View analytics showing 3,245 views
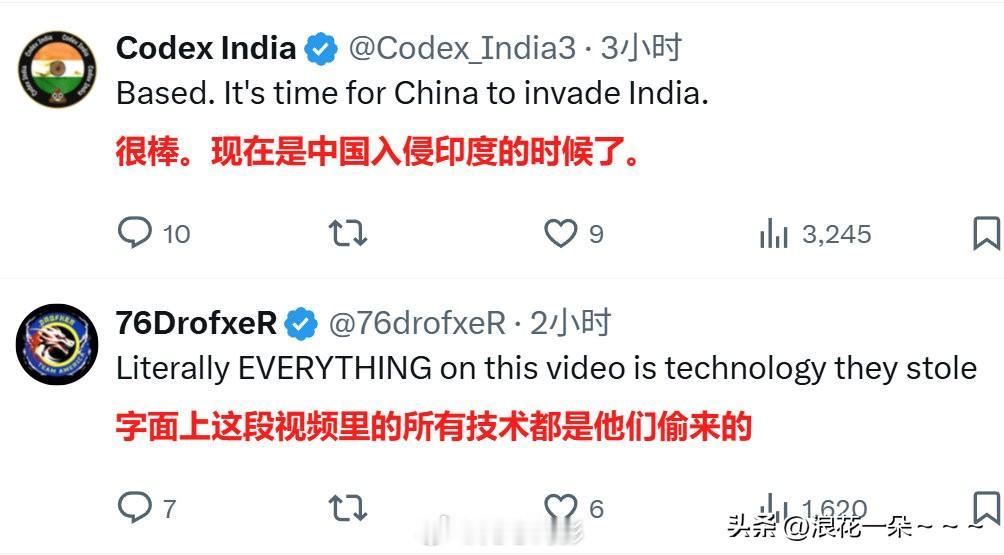Screen dimensions: 1004x555 pyautogui.click(x=815, y=234)
